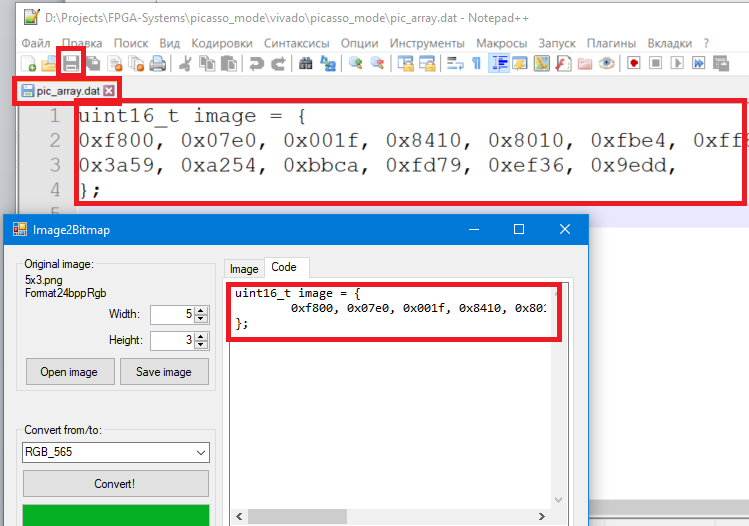Toggle Word wrap in the toolbar

[x=455, y=63]
